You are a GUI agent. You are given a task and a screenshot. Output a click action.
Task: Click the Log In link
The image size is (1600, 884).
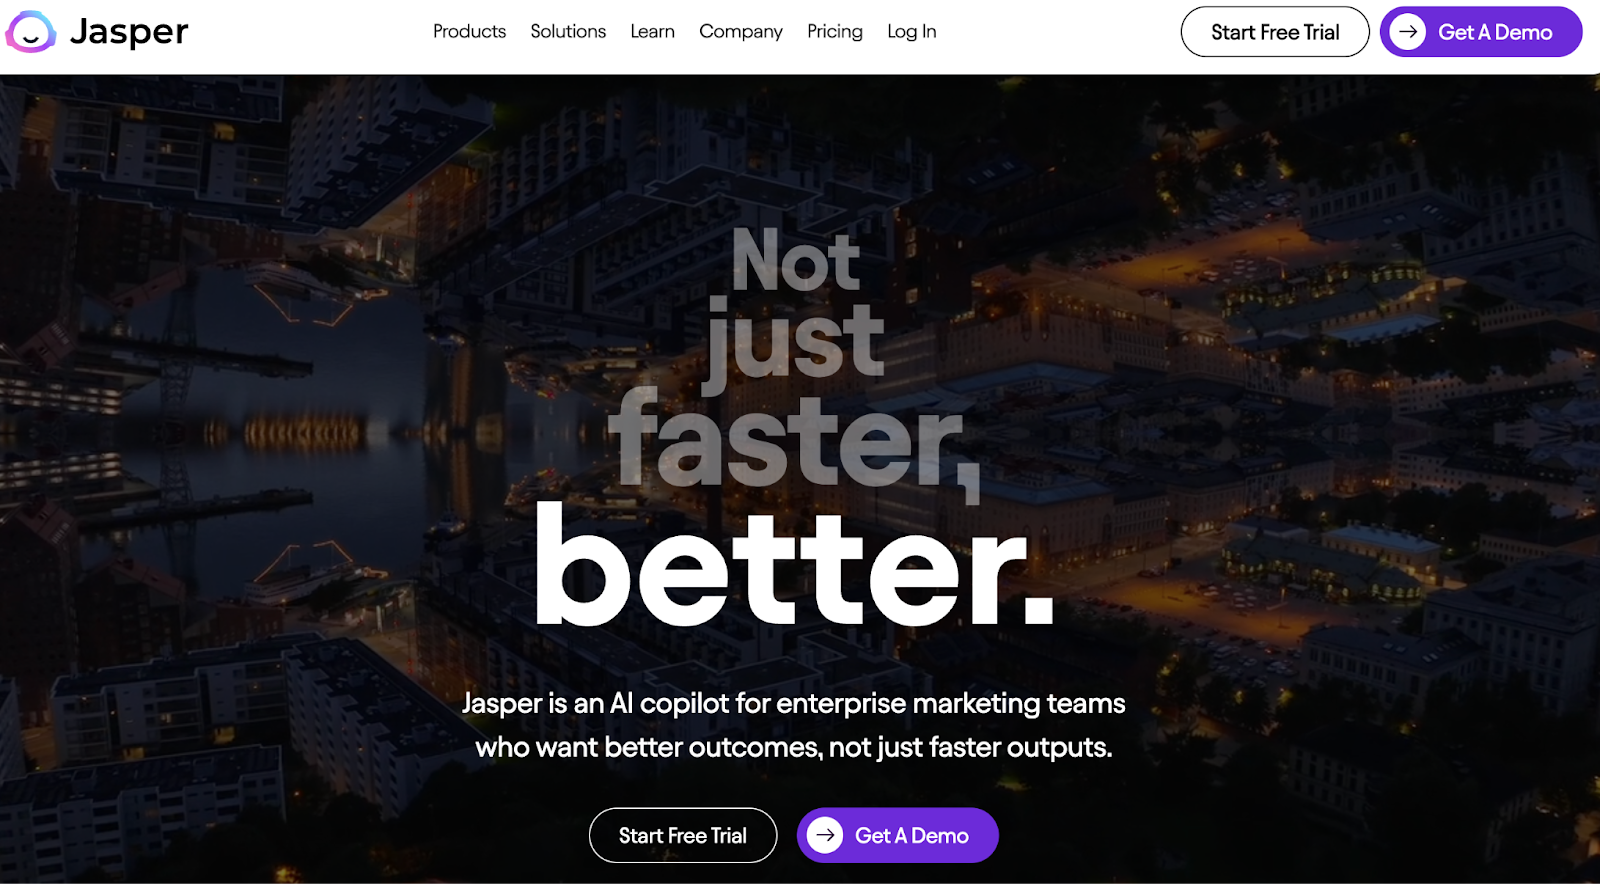912,32
